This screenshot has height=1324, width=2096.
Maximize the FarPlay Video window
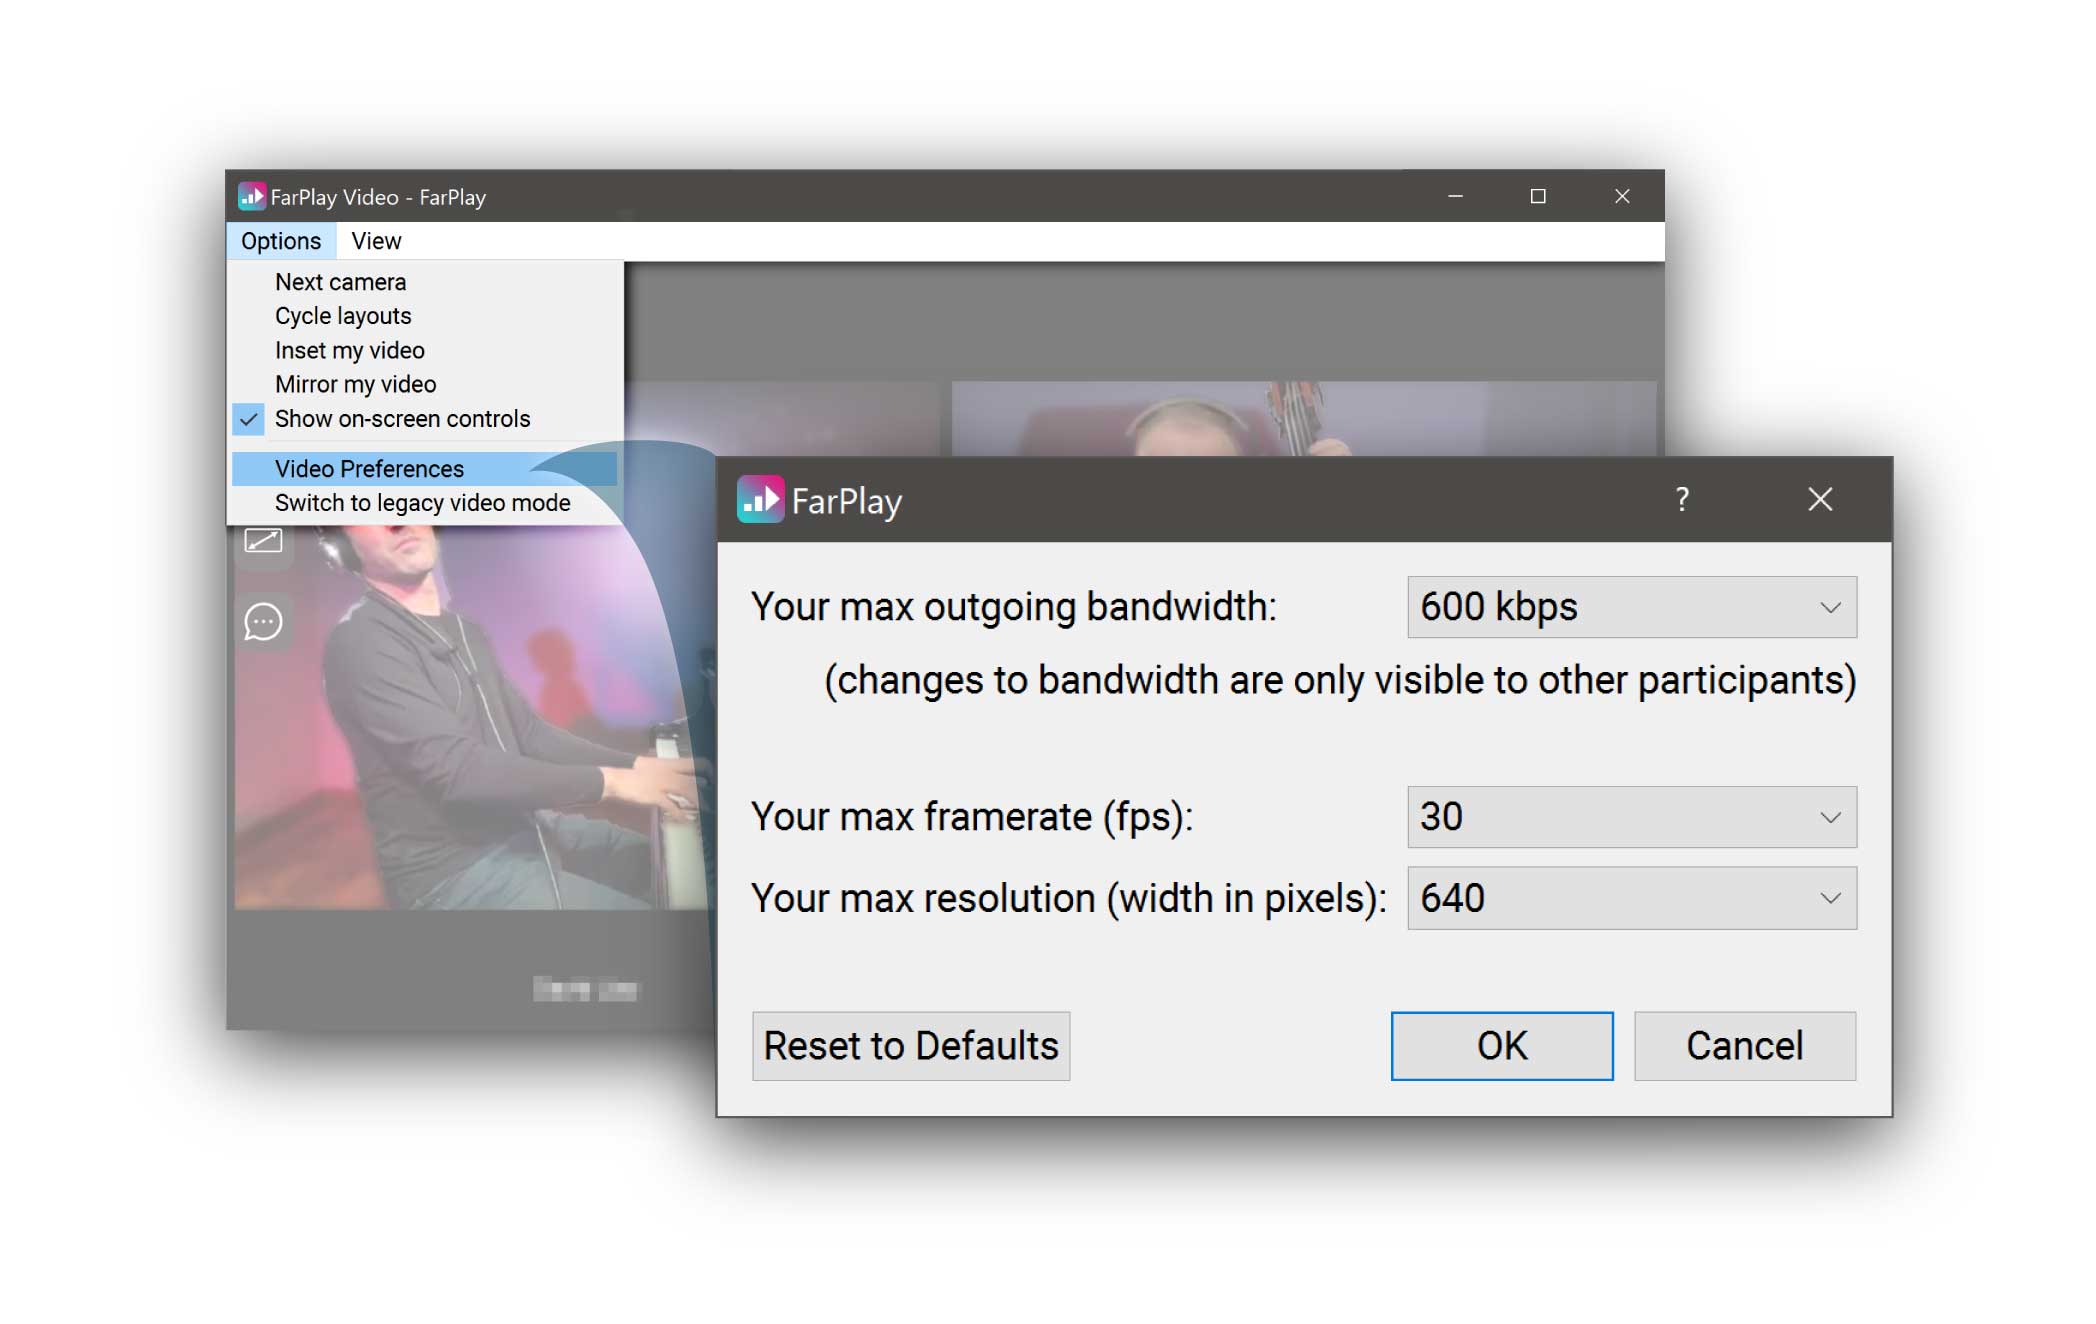pyautogui.click(x=1538, y=196)
